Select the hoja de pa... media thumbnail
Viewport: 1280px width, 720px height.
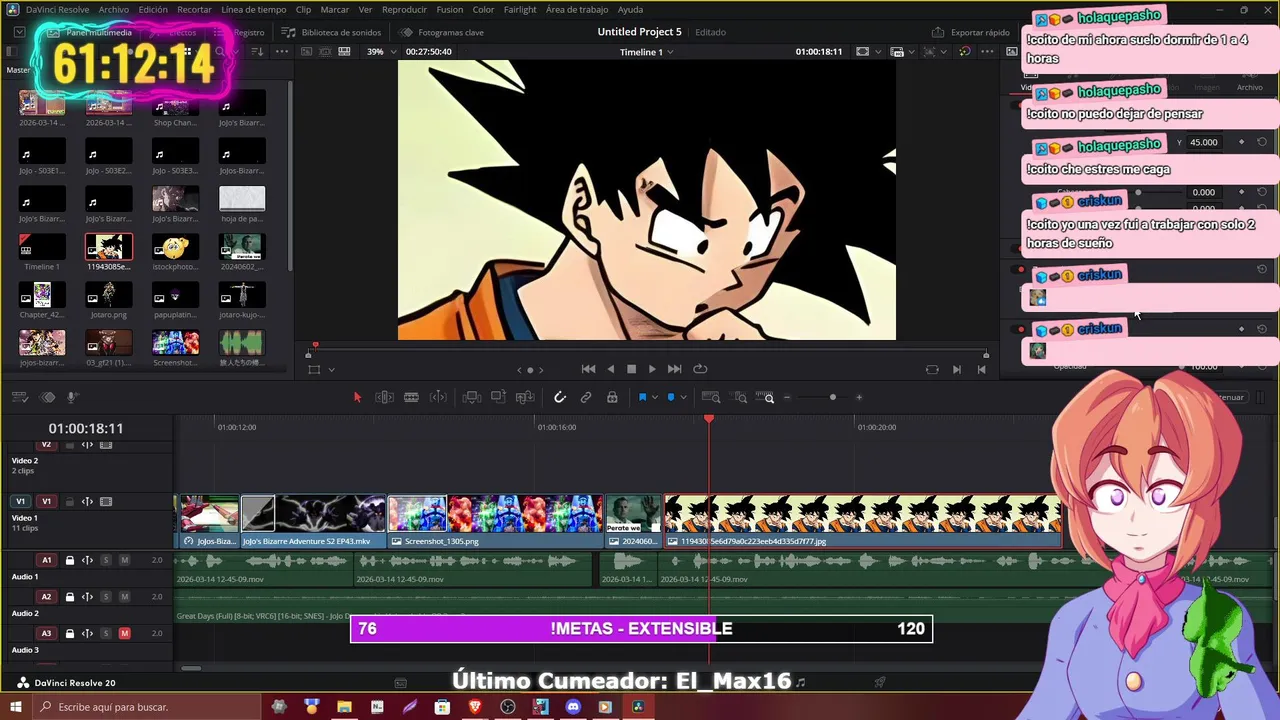pos(242,199)
